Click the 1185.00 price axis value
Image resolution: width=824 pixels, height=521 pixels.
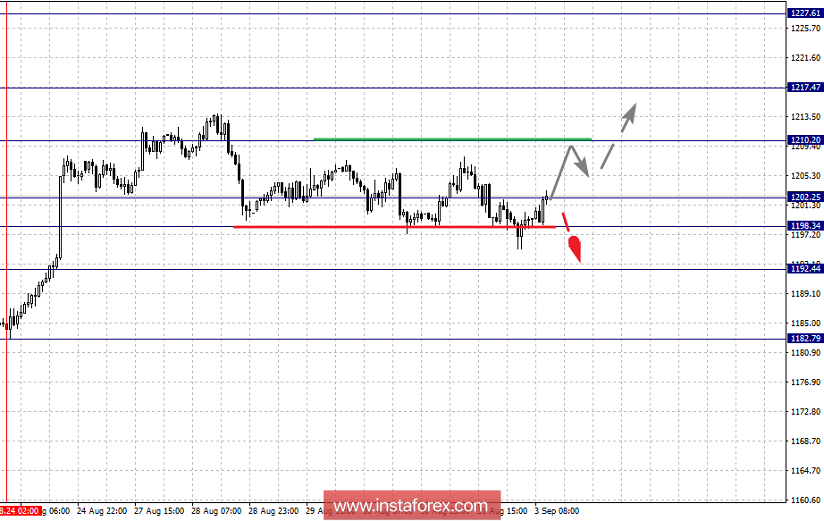pyautogui.click(x=806, y=323)
